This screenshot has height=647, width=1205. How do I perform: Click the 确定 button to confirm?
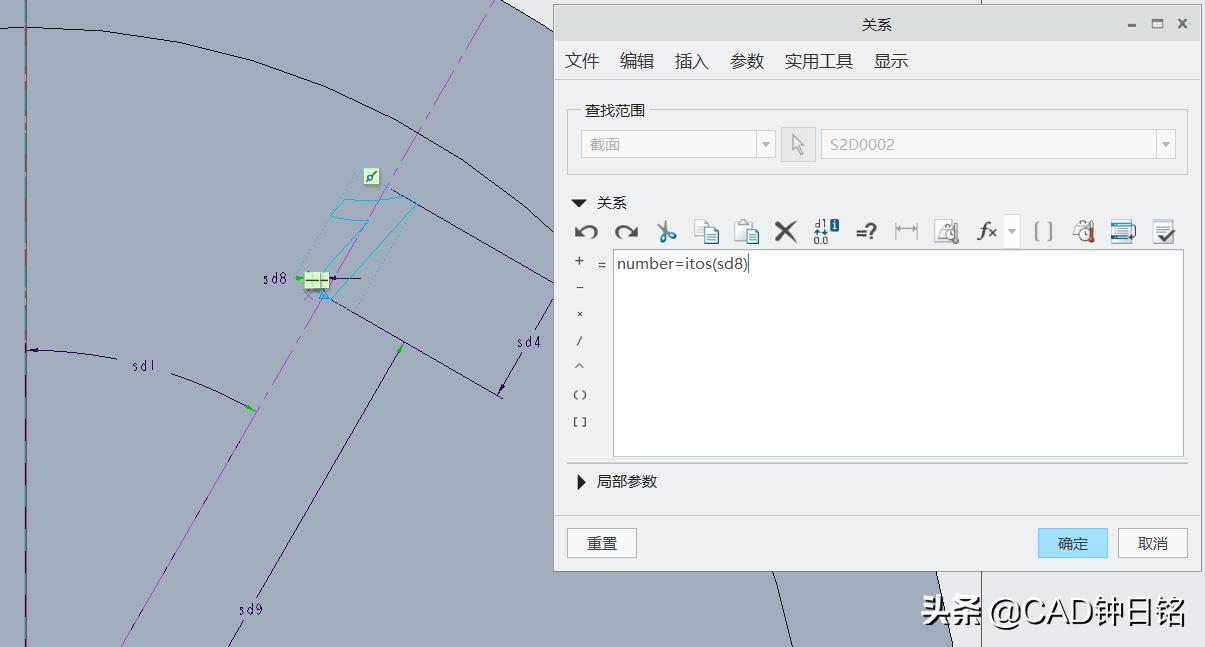(x=1072, y=543)
